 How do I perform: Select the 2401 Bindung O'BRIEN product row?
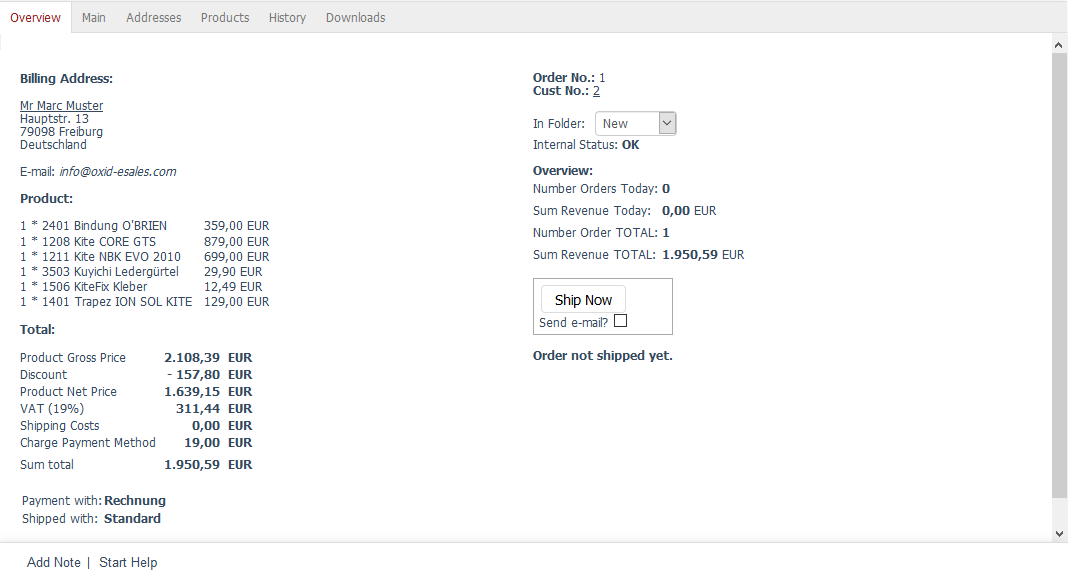tap(144, 225)
